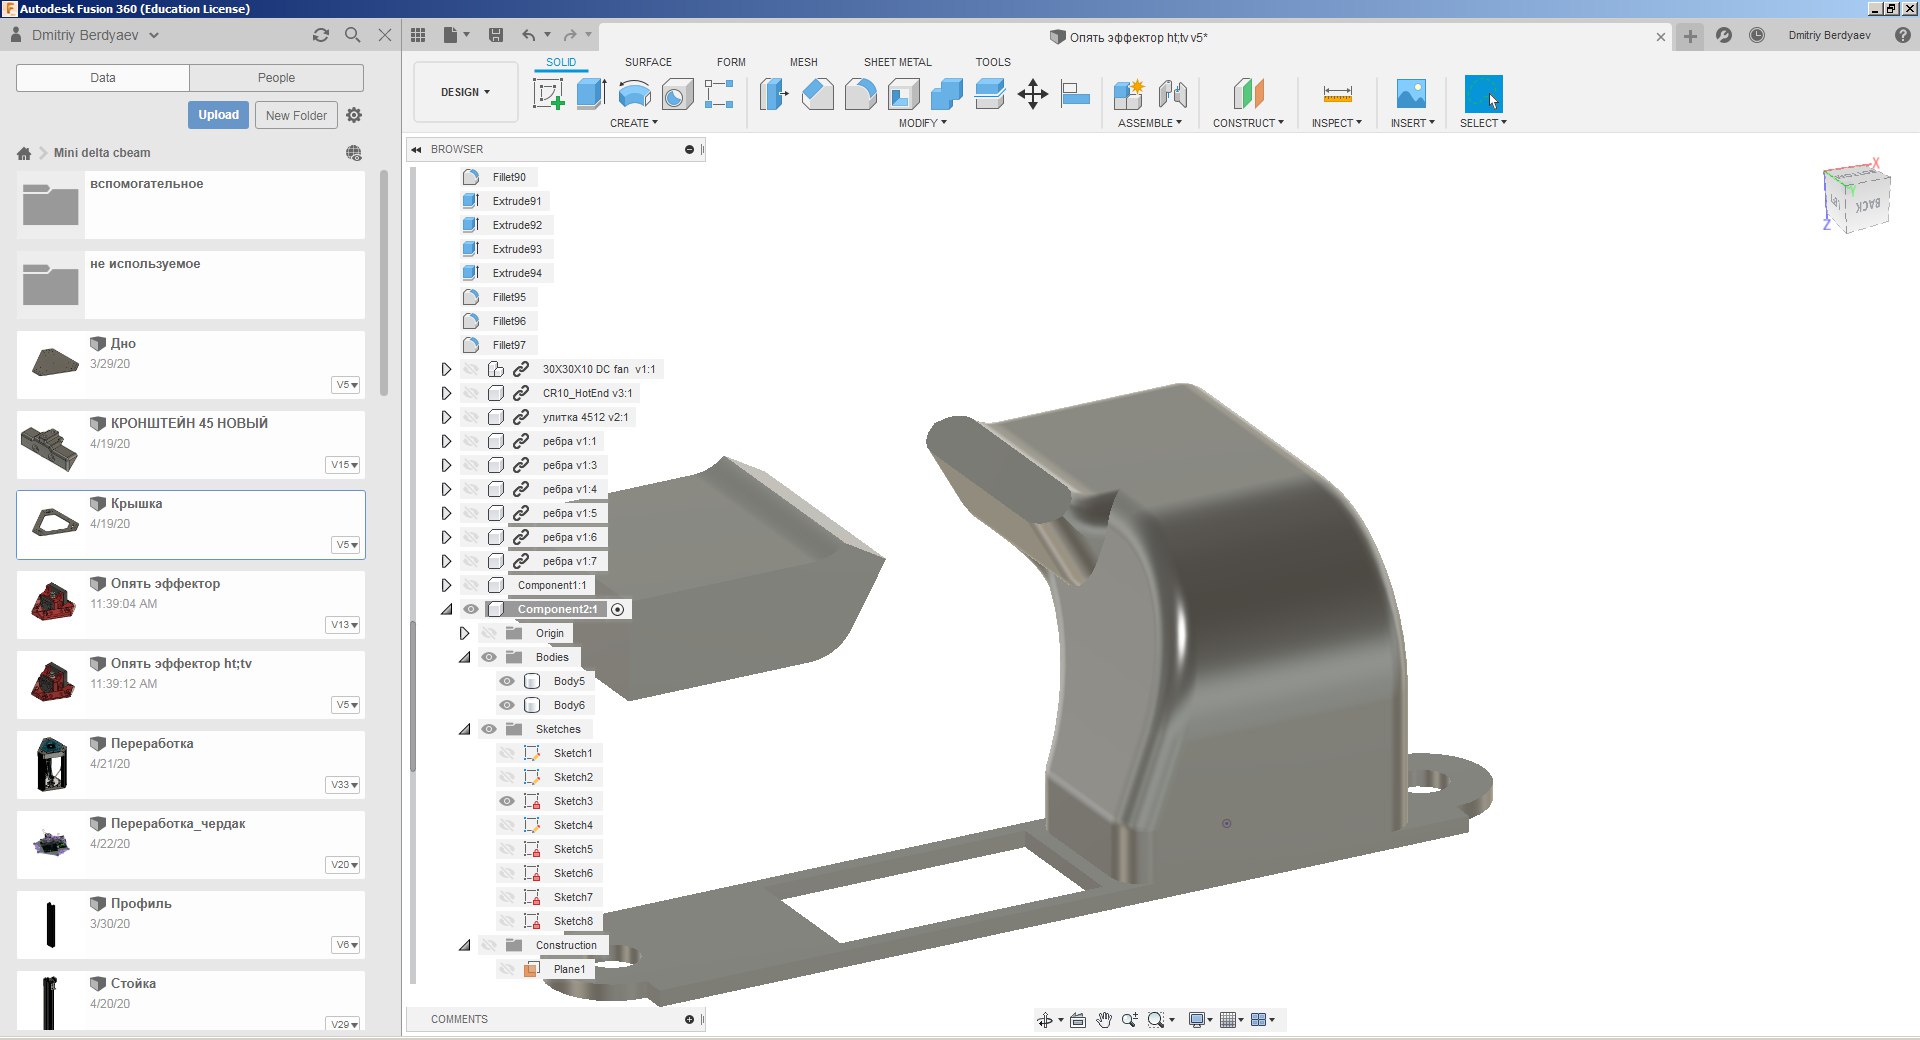
Task: Select the Insert Decal icon
Action: [1411, 94]
